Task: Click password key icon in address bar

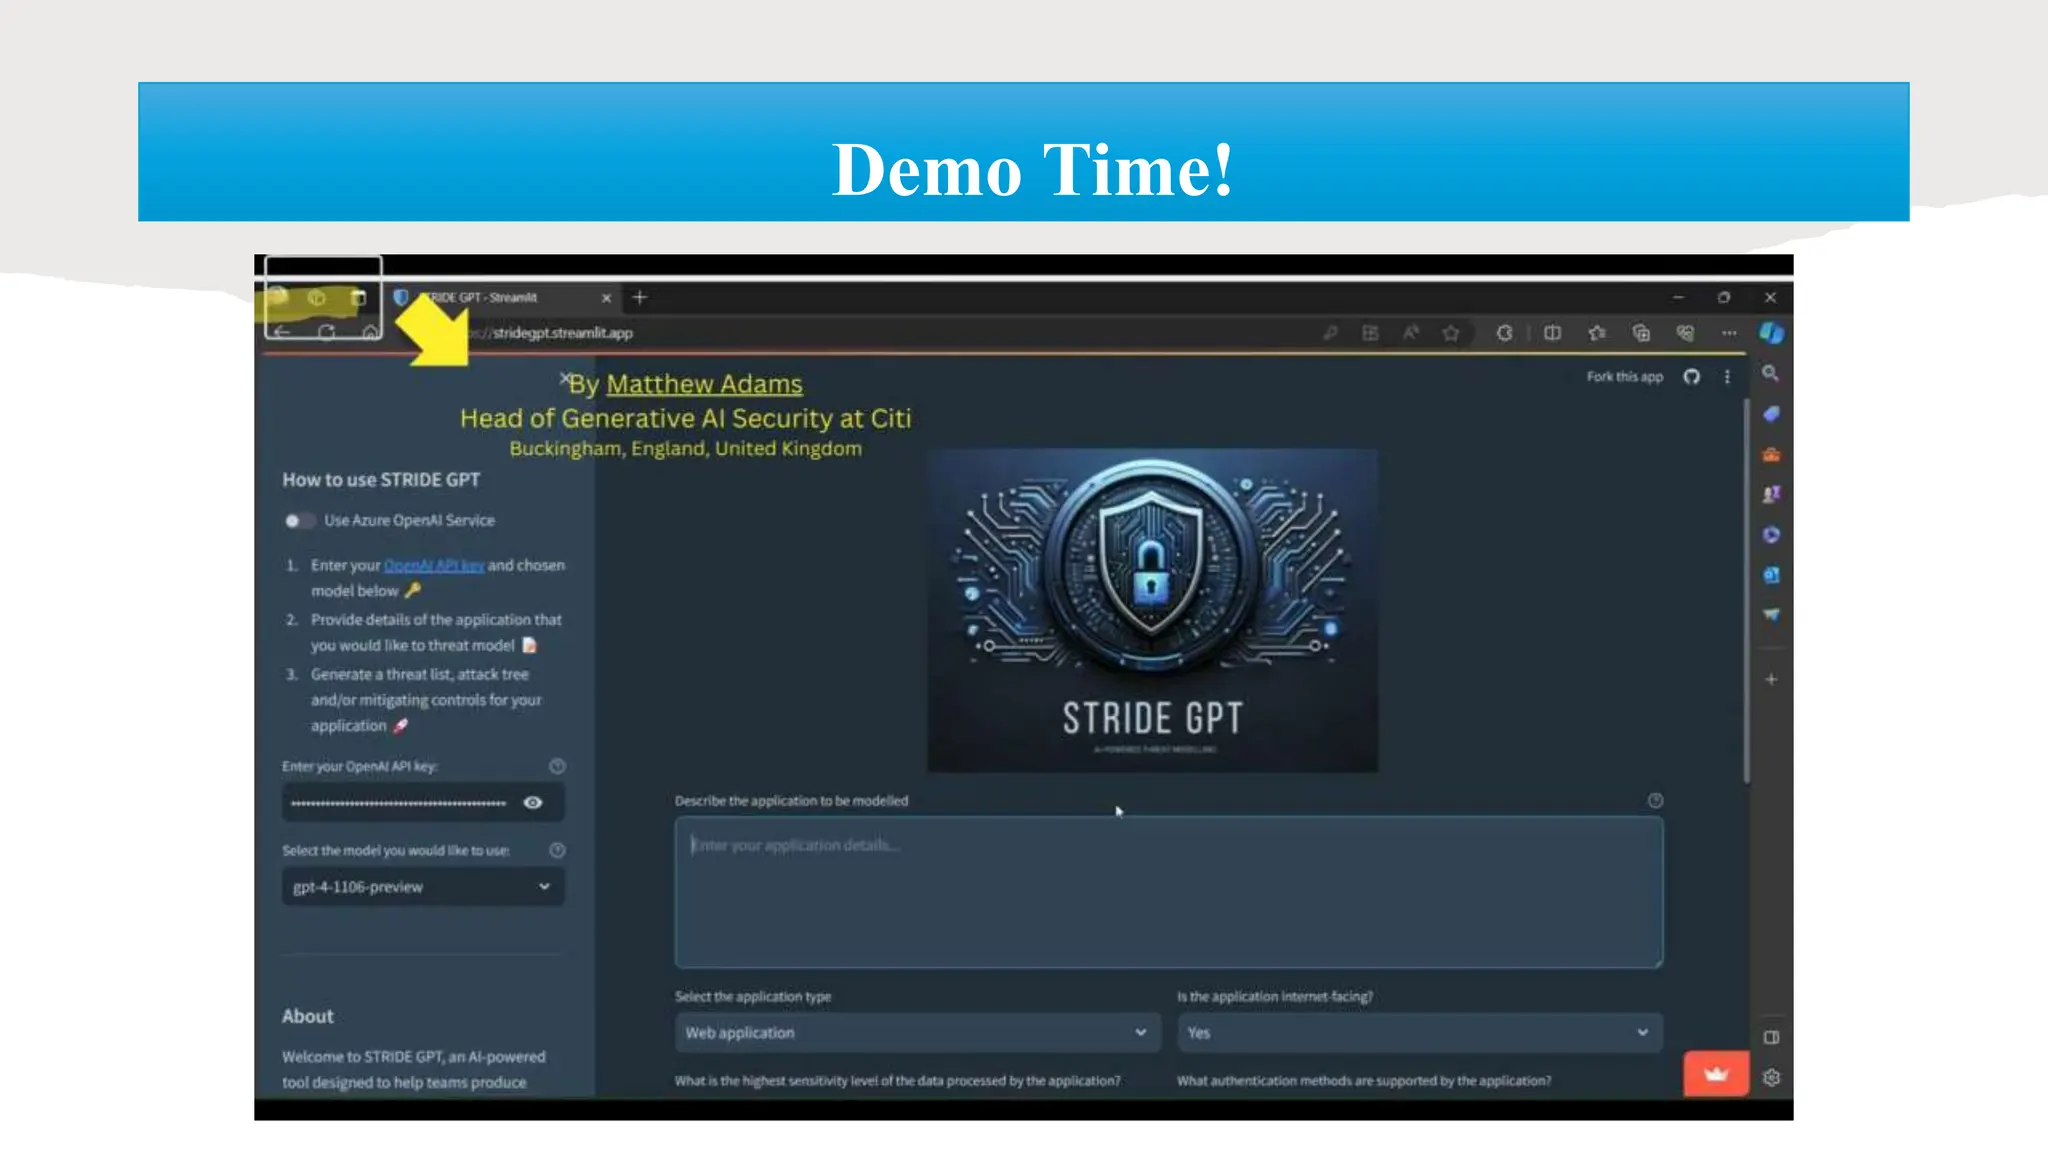Action: coord(1330,333)
